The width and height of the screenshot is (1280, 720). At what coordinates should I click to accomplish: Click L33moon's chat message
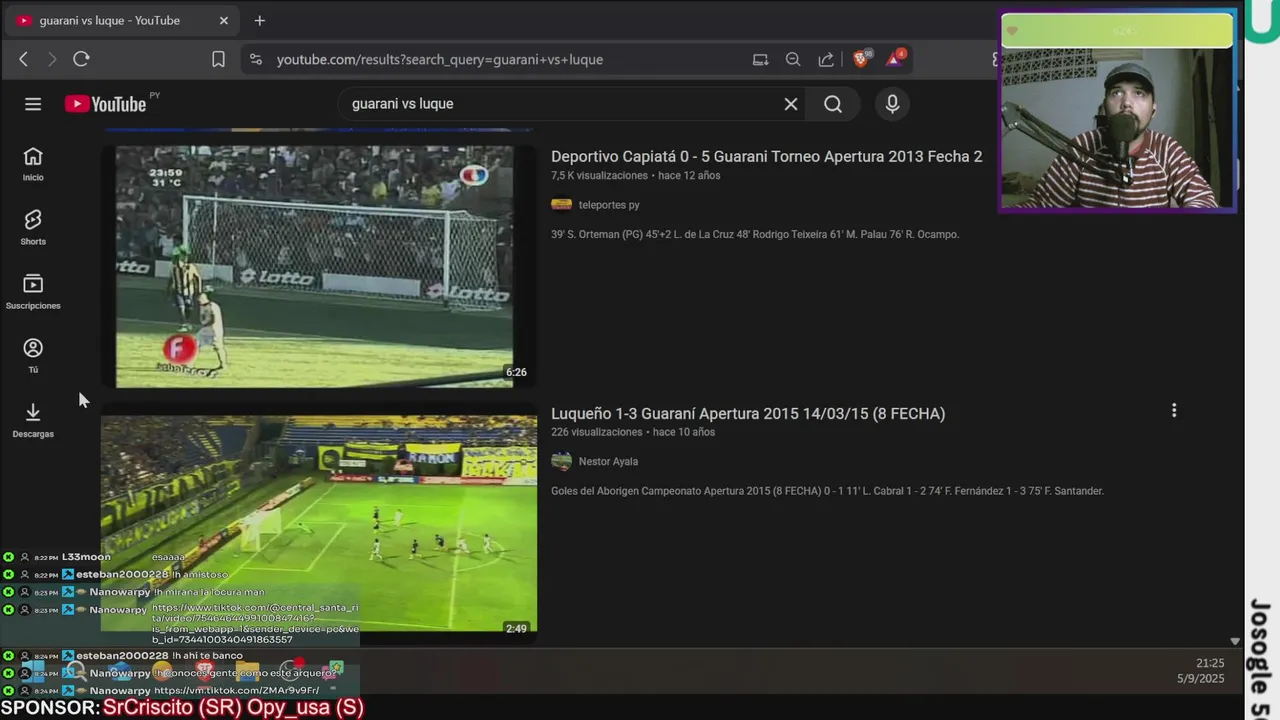pyautogui.click(x=169, y=557)
